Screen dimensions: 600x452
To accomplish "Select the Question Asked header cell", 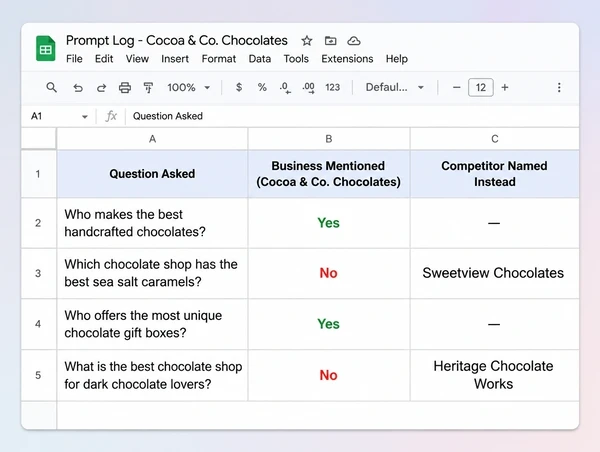I will point(152,174).
